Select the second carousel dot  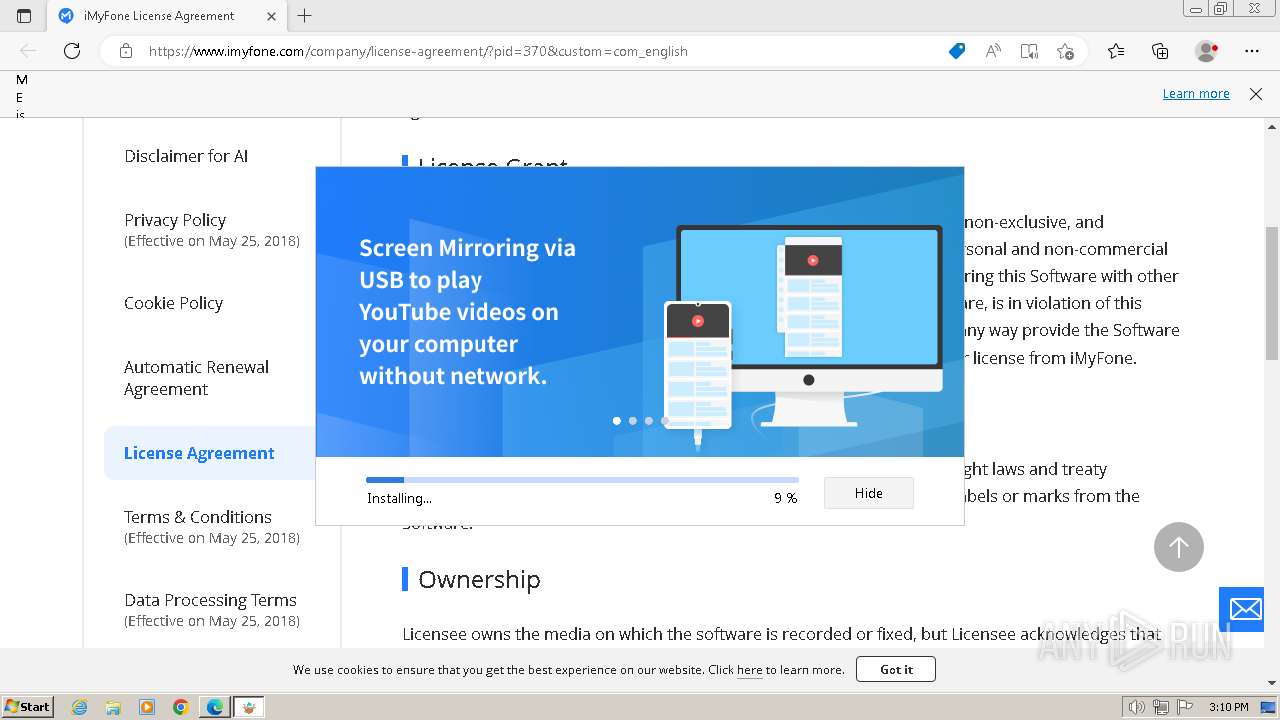[x=632, y=421]
